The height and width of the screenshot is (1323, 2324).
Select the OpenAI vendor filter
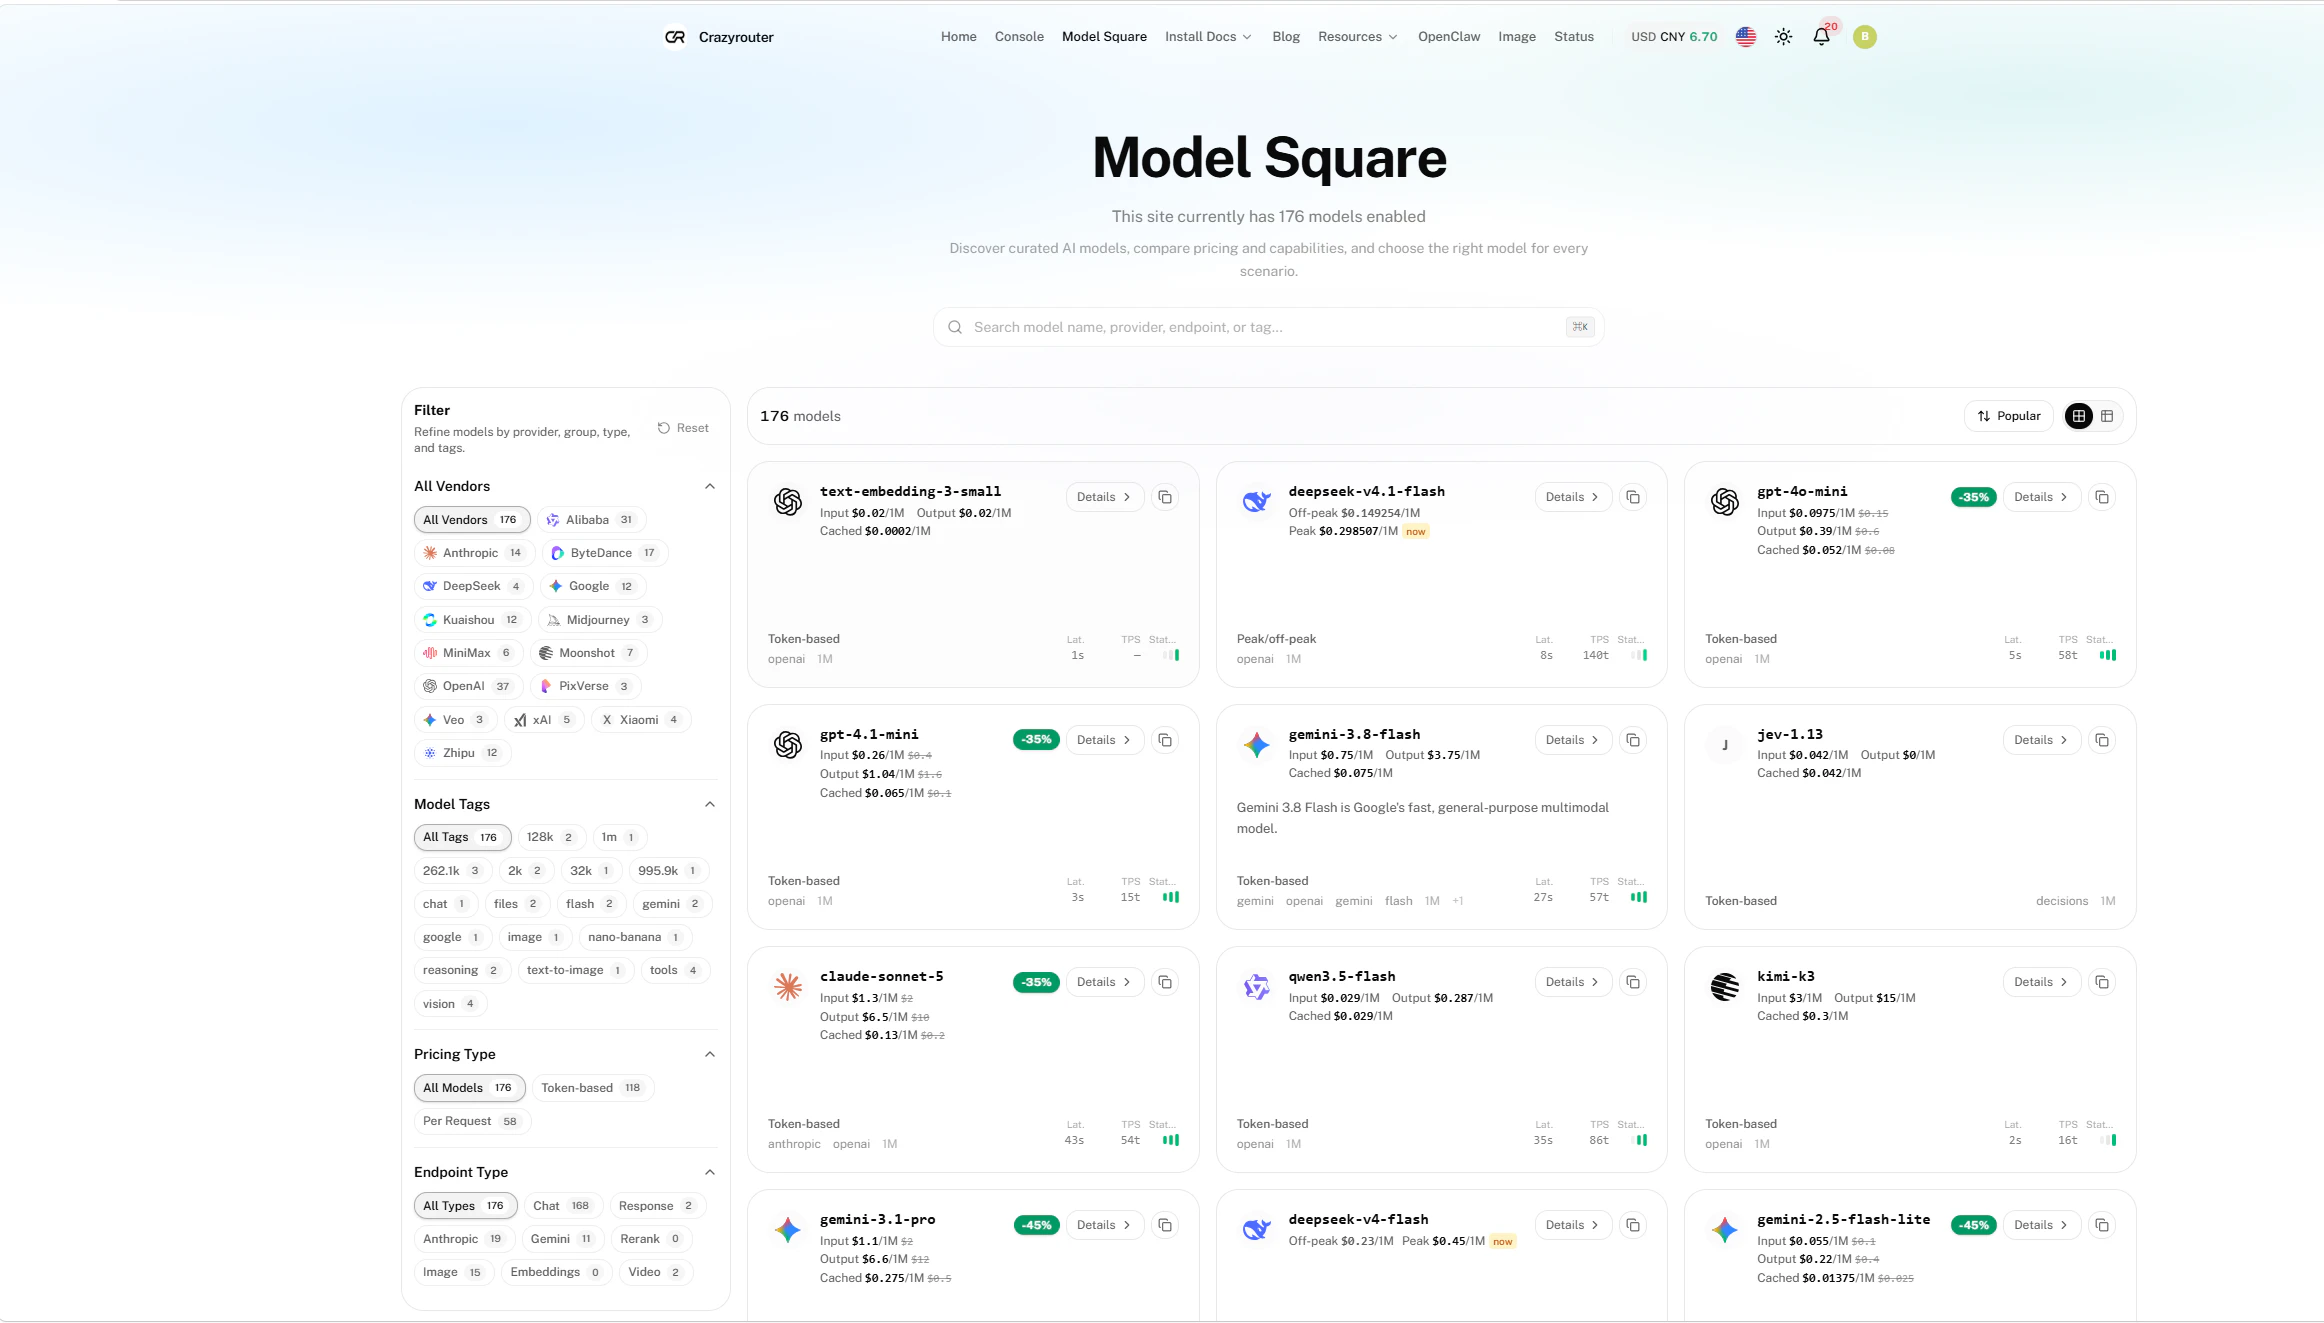[468, 686]
